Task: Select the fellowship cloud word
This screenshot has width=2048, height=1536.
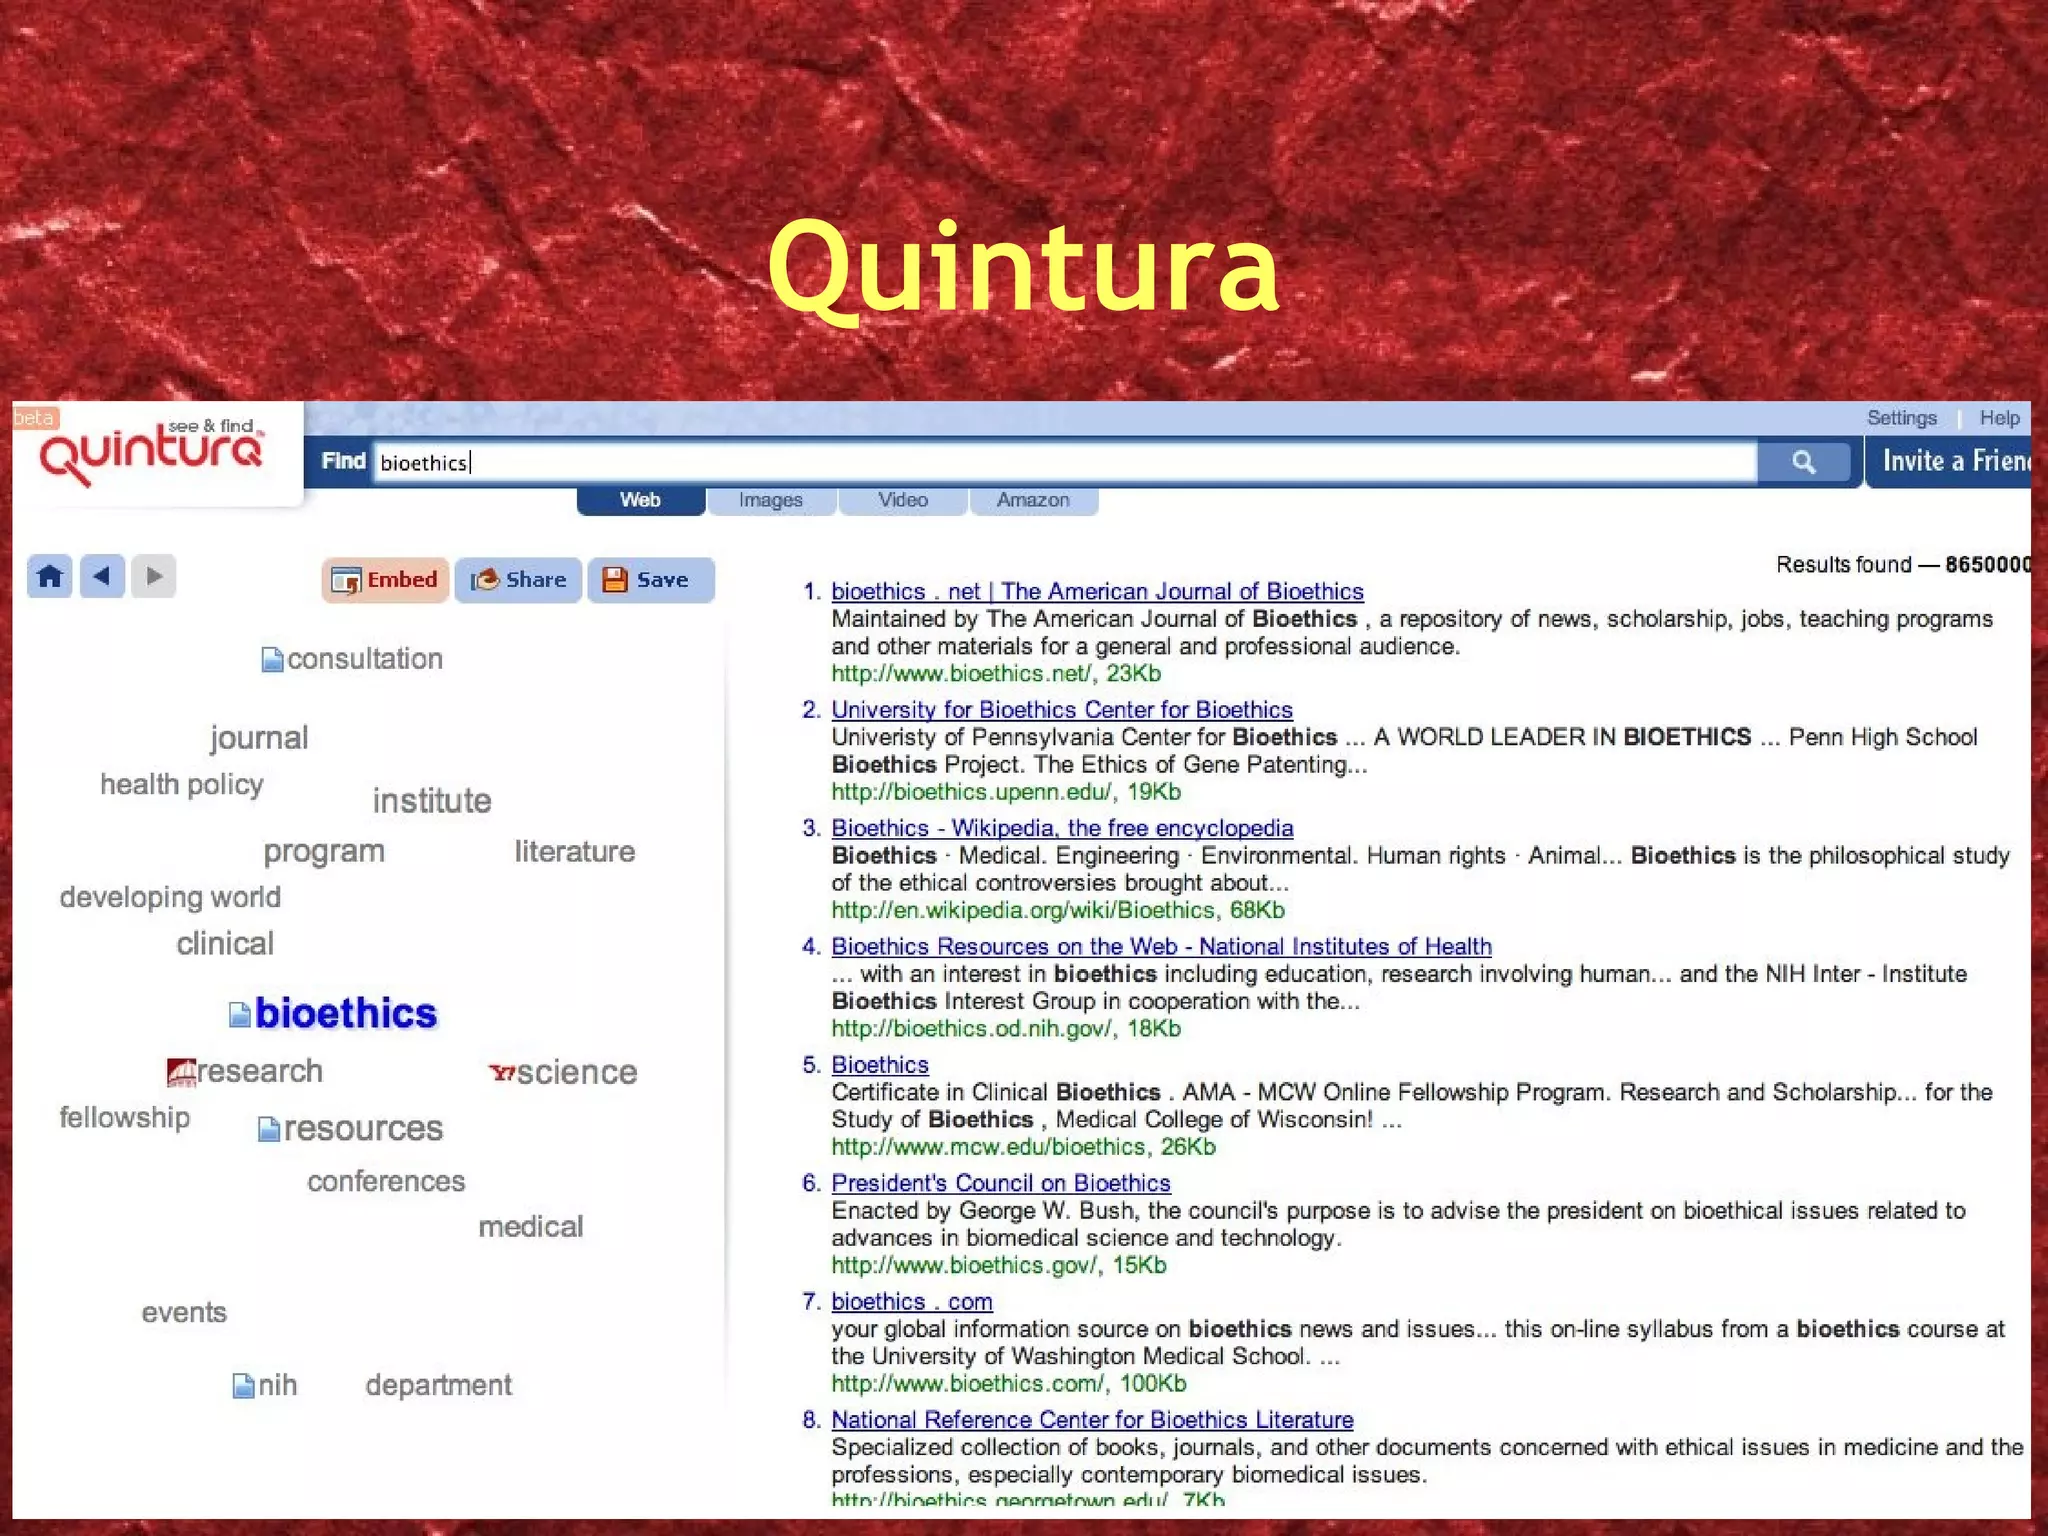Action: tap(124, 1118)
